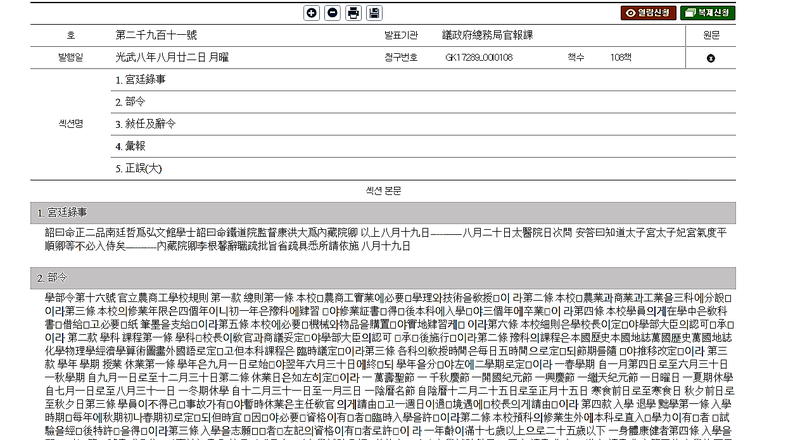Click the 請求번호 value GK17289_00I0108
The height and width of the screenshot is (440, 800).
[x=478, y=58]
